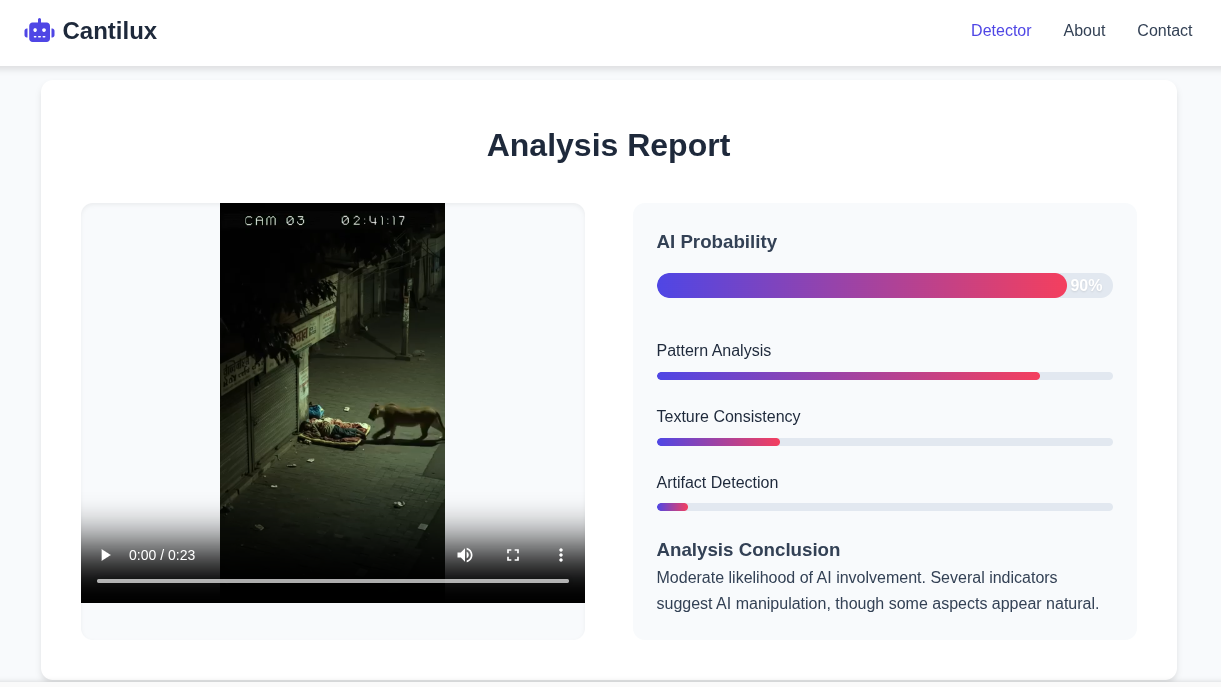Click the CAM 03 timestamp overlay

pyautogui.click(x=325, y=220)
